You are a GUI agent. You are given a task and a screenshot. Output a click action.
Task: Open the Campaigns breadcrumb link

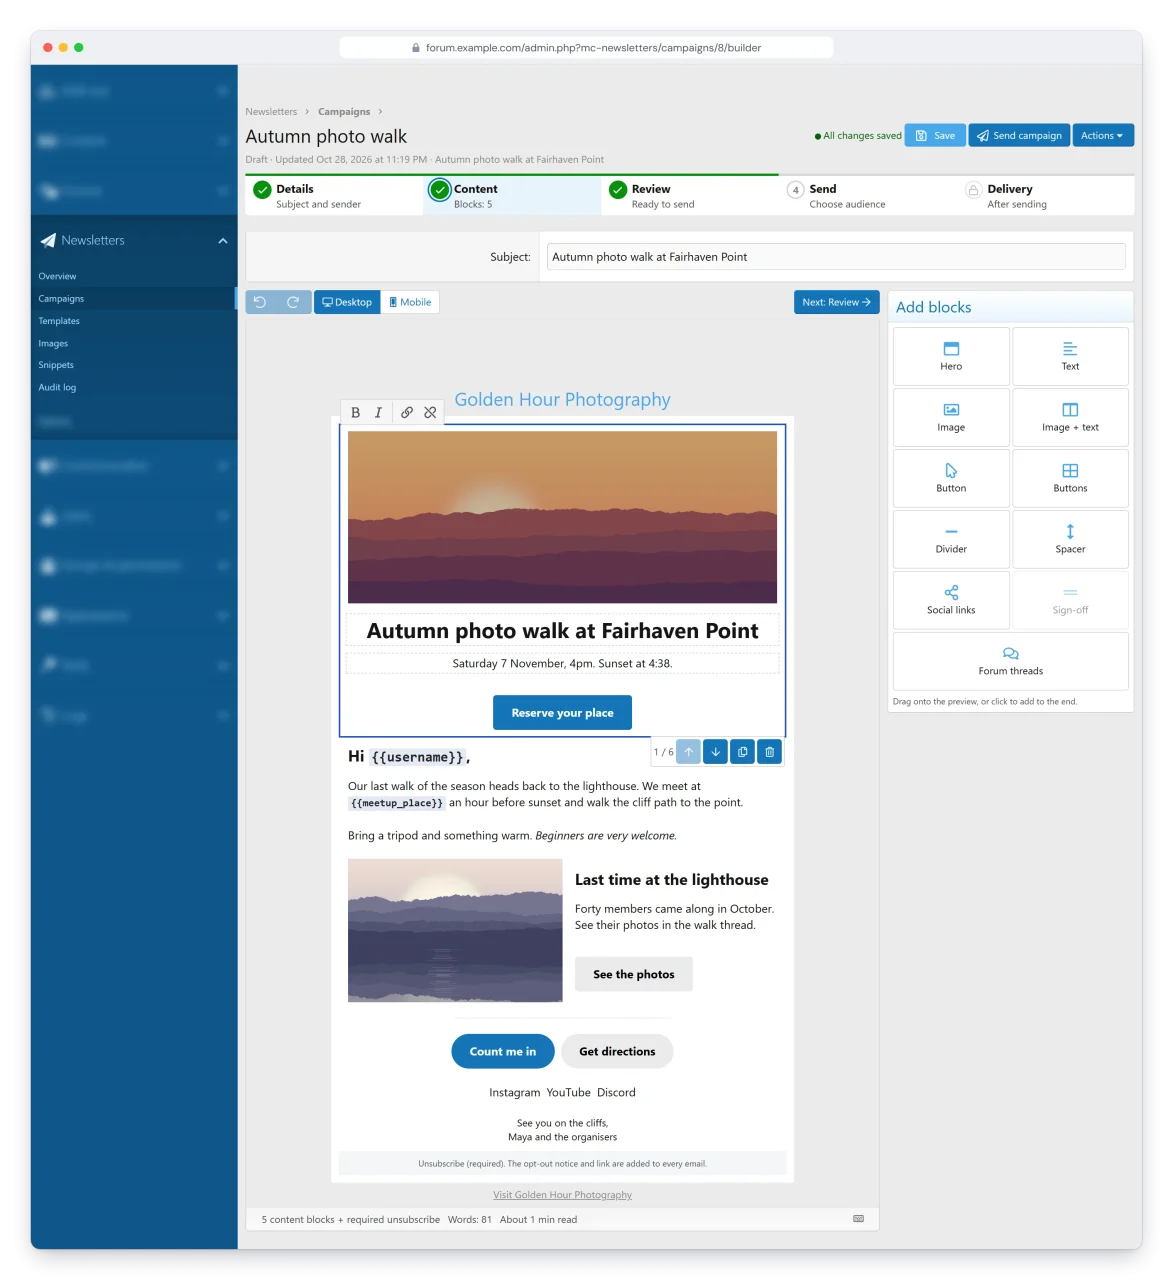[344, 112]
